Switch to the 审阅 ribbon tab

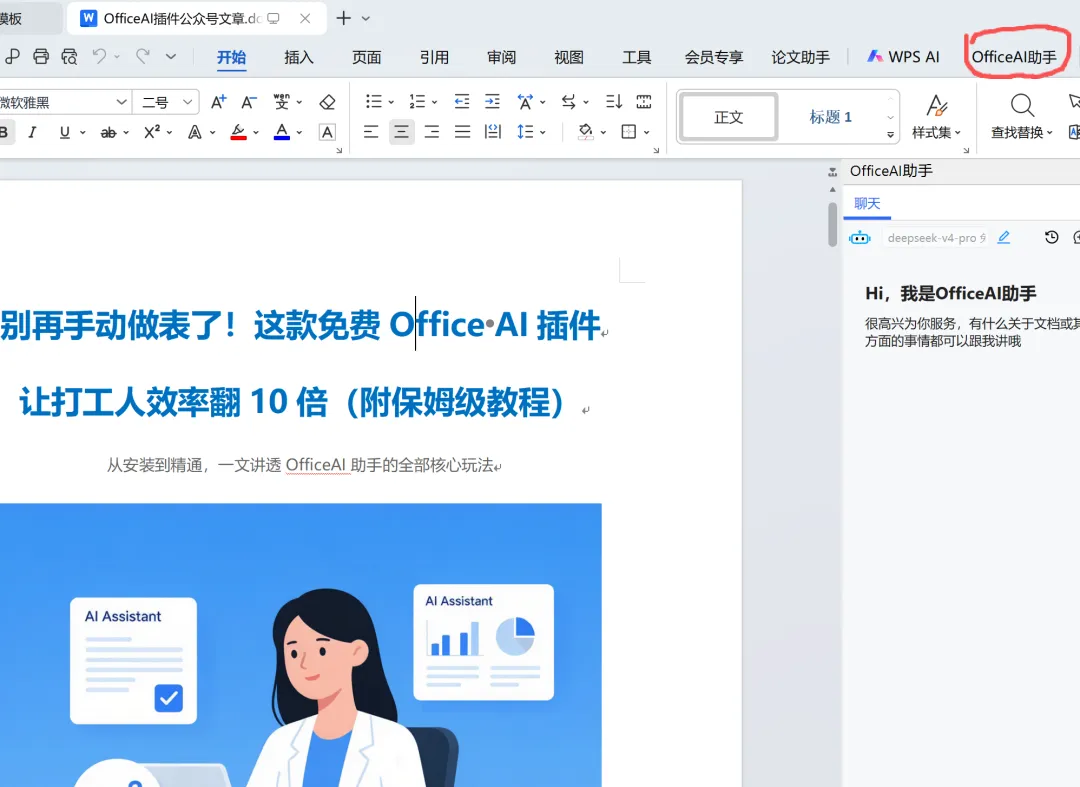pos(501,57)
